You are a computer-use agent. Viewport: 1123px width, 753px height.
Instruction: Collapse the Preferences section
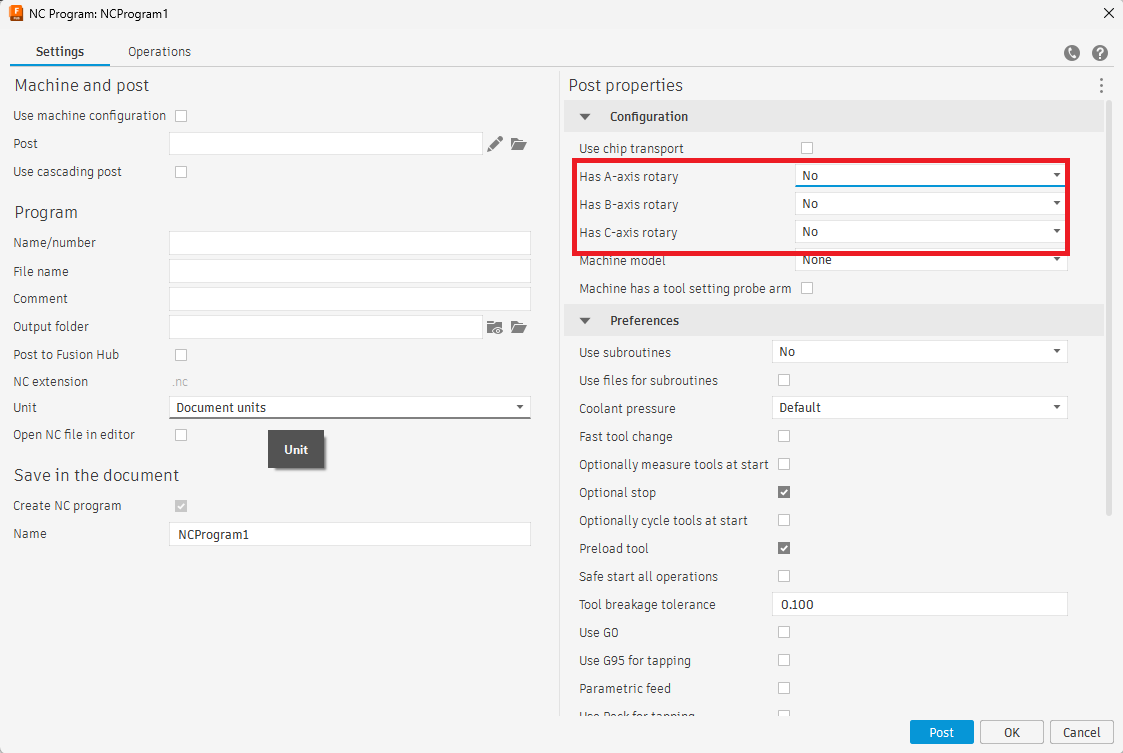[x=585, y=321]
